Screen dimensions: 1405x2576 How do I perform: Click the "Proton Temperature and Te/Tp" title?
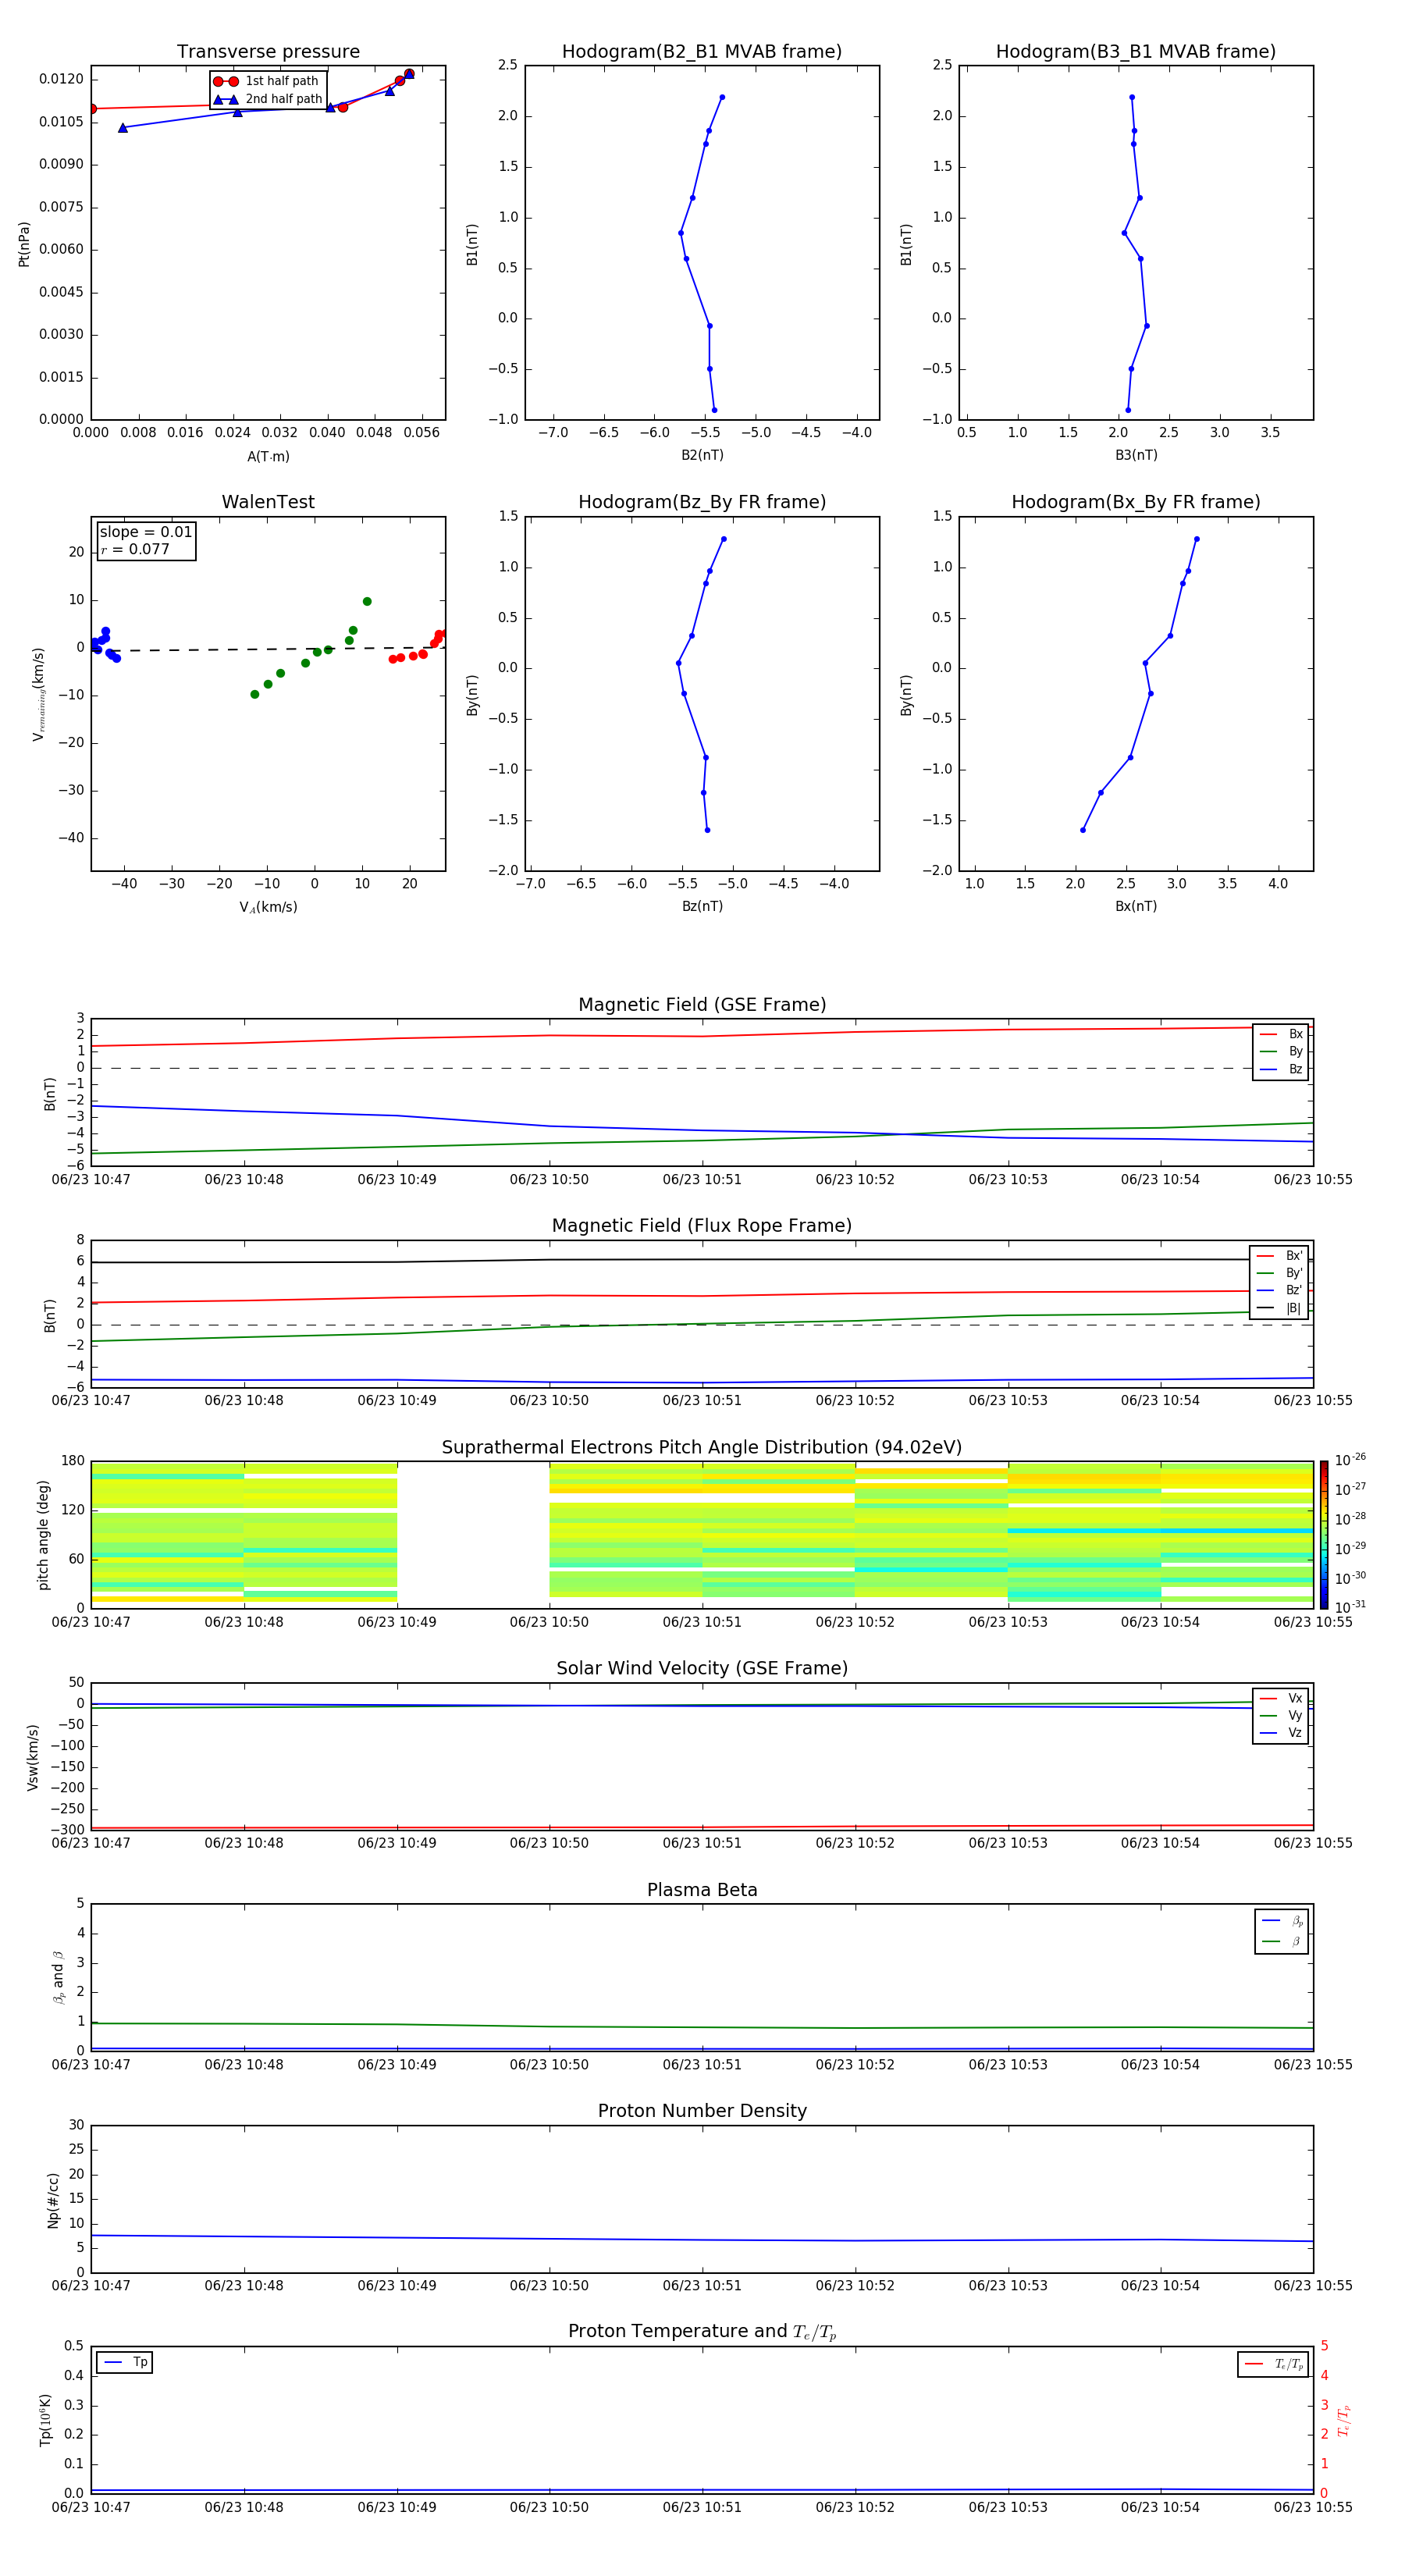click(x=702, y=2332)
